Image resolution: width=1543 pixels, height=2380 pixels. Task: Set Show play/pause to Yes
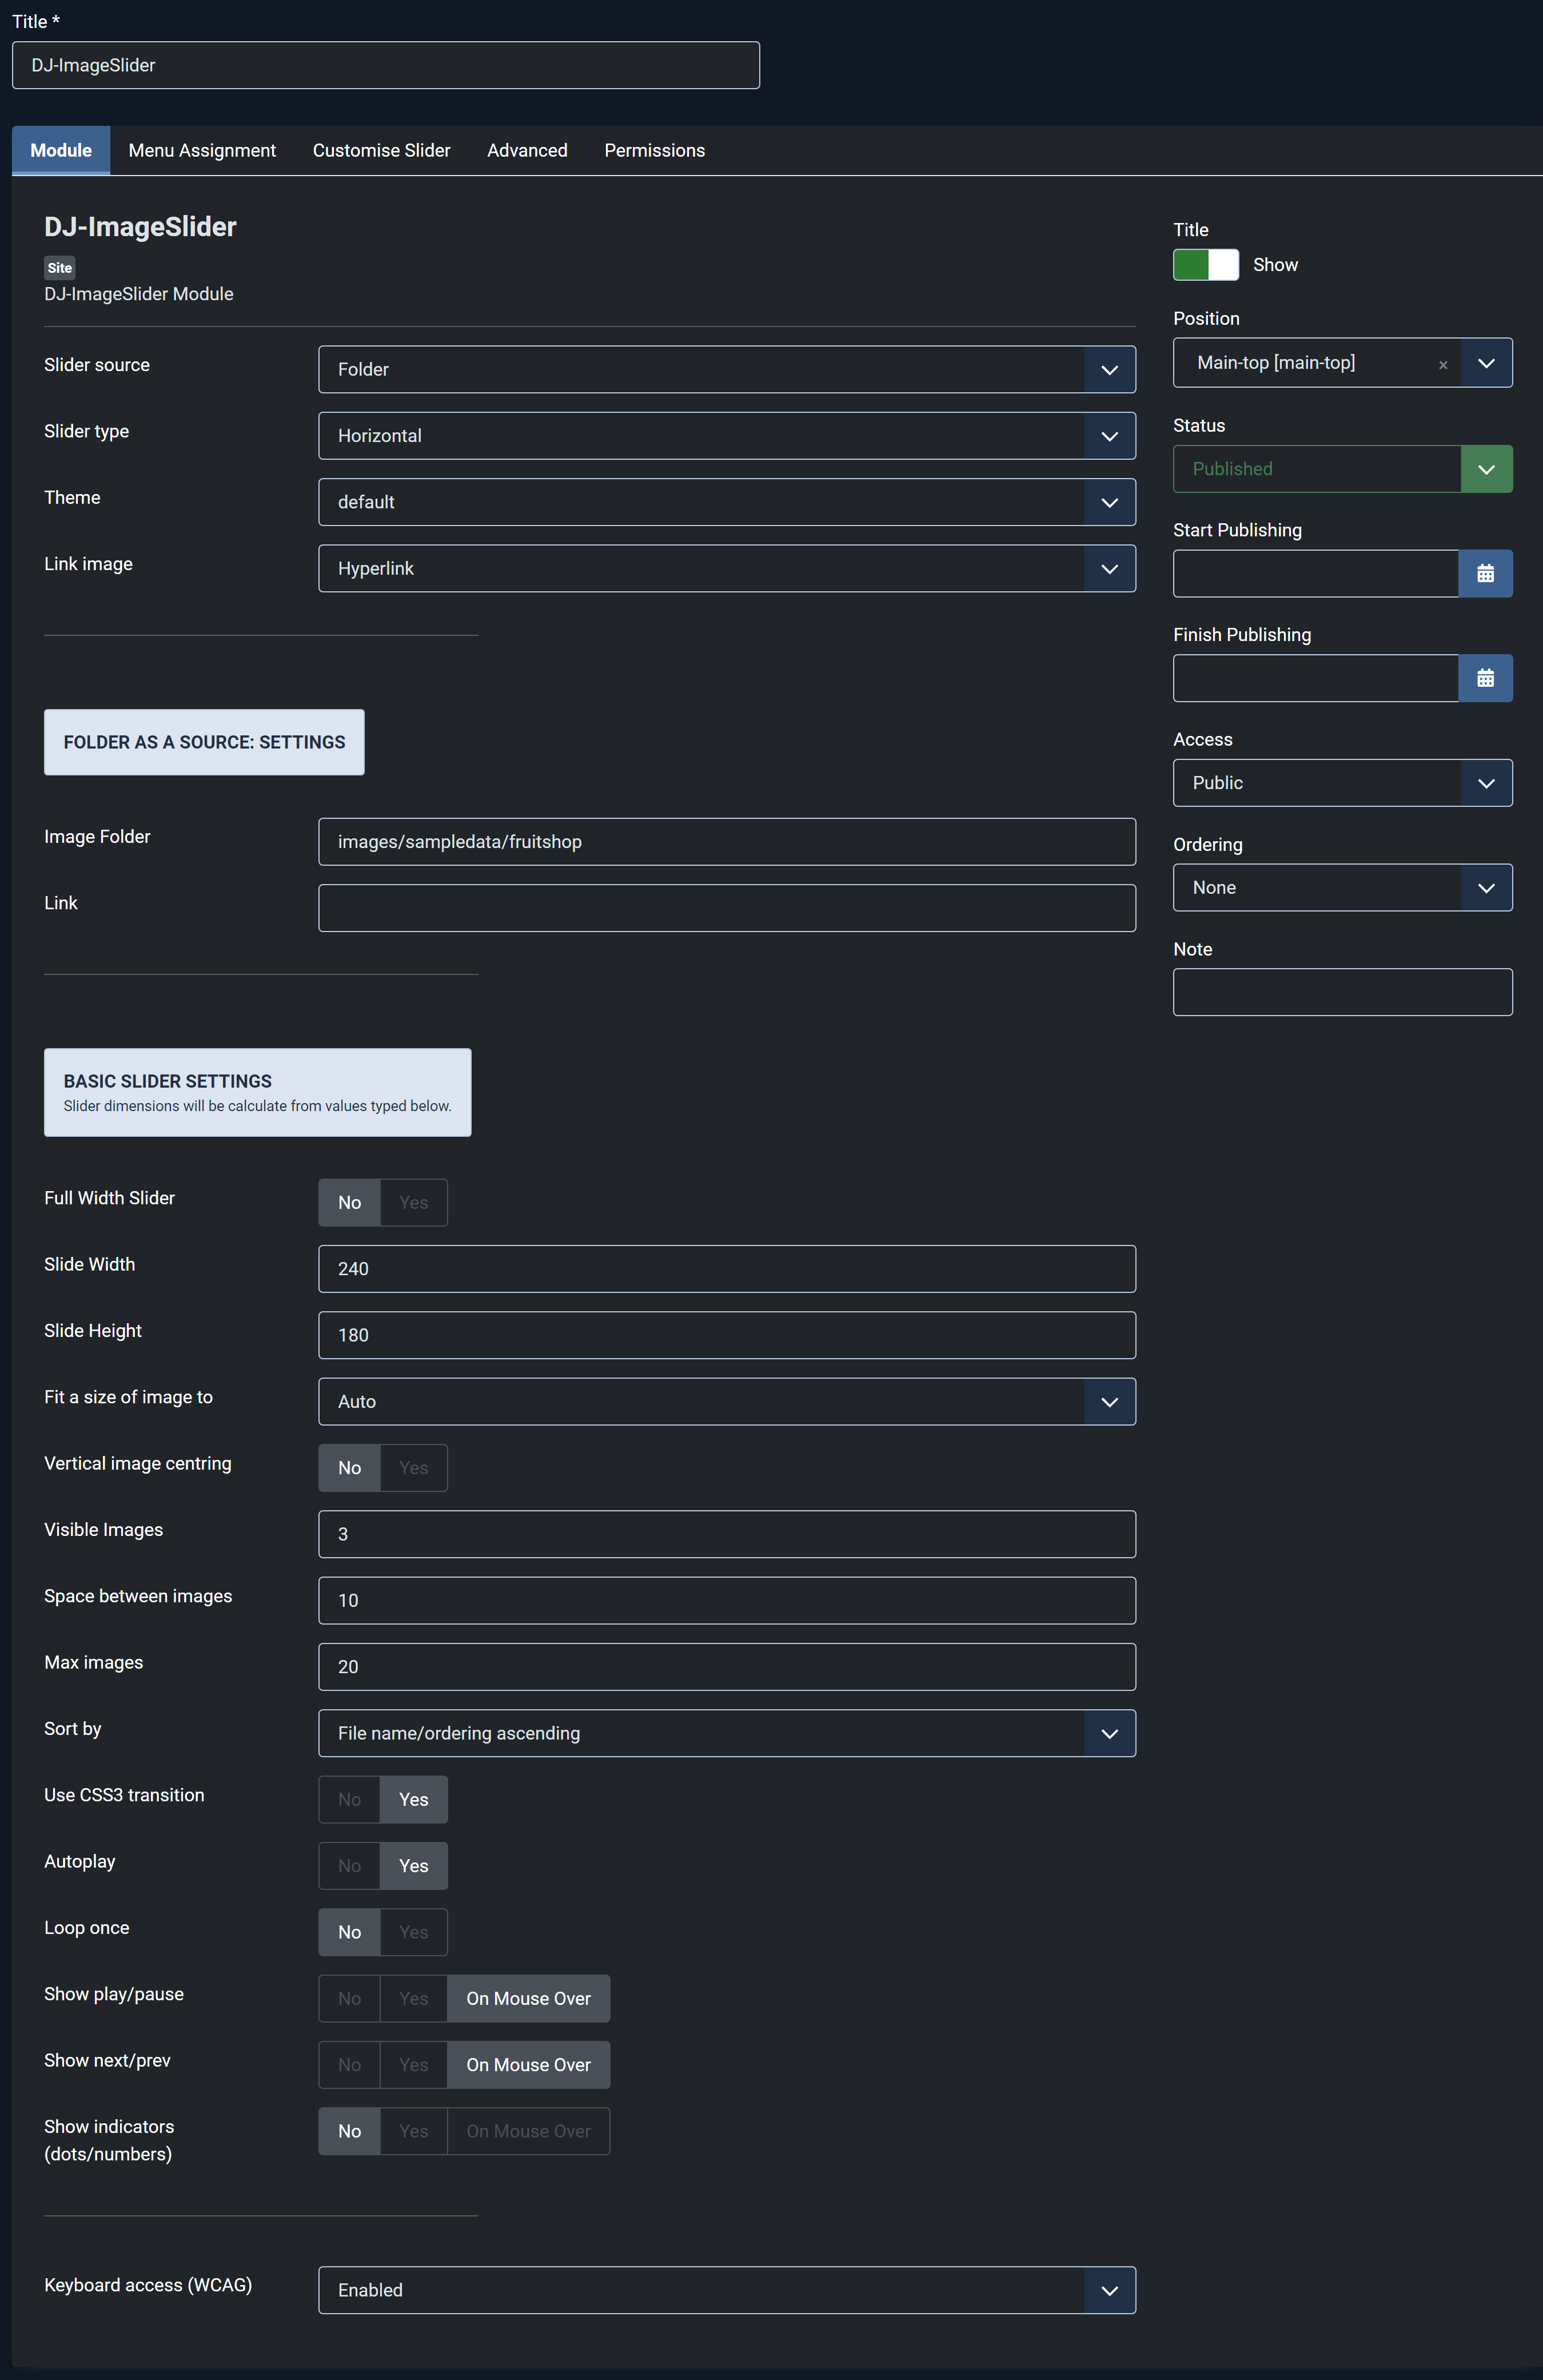point(413,1999)
